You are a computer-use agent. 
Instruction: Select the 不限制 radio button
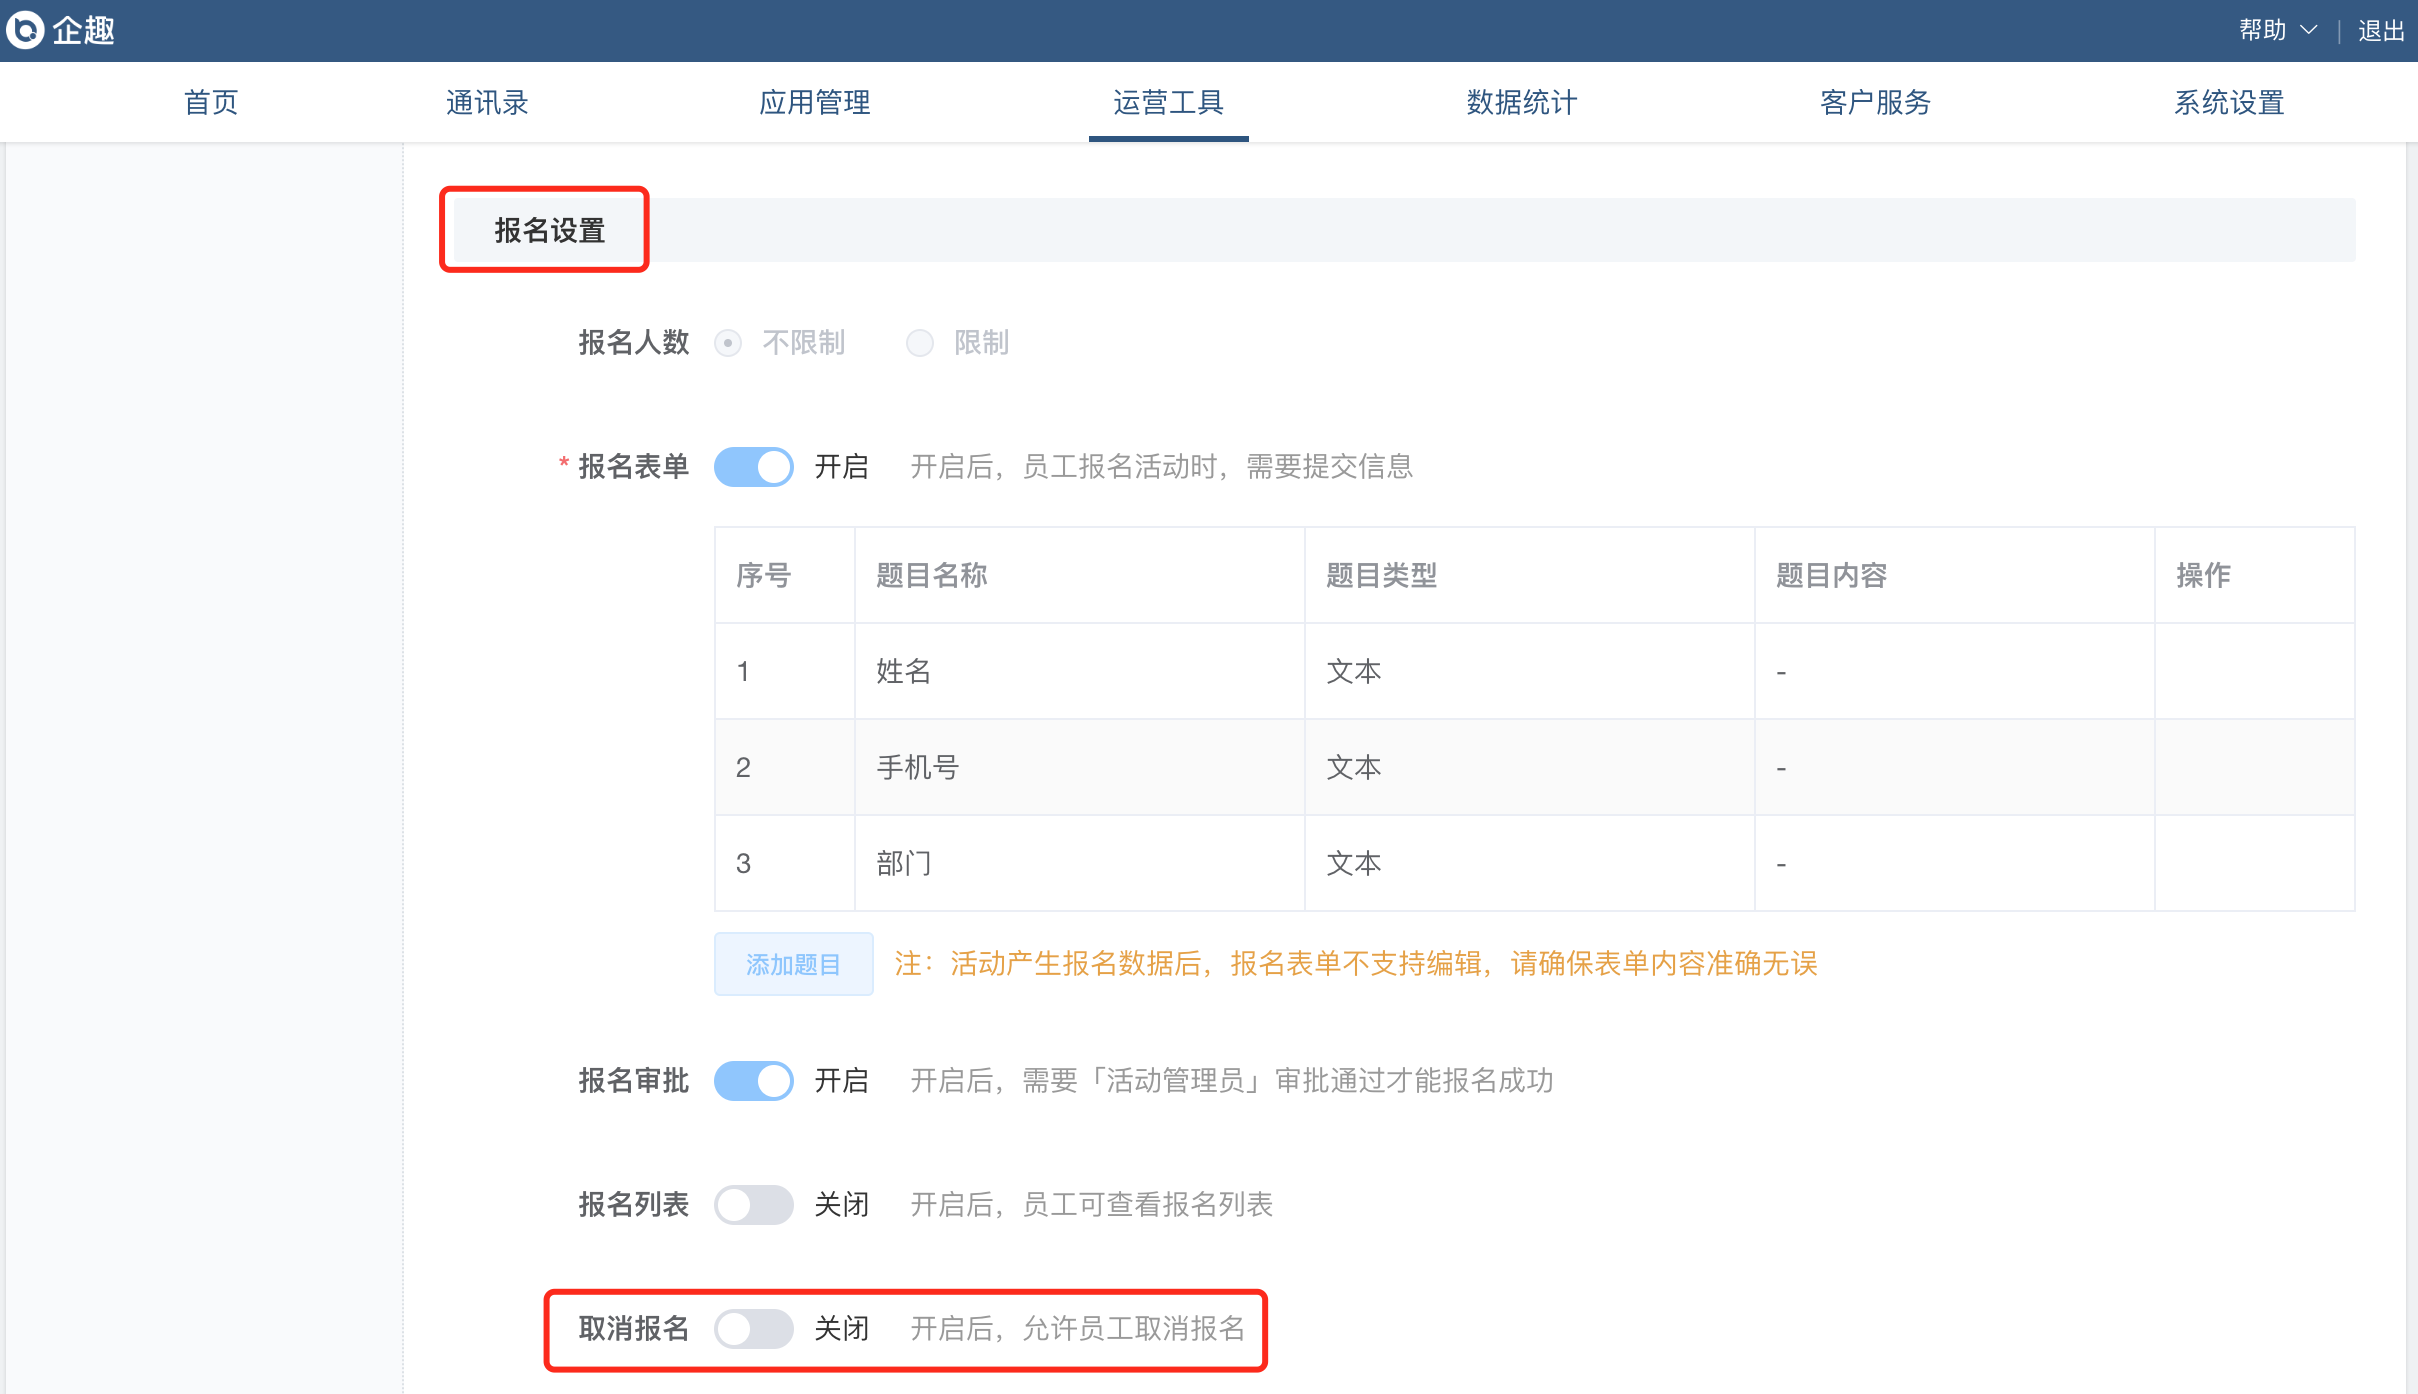point(728,343)
